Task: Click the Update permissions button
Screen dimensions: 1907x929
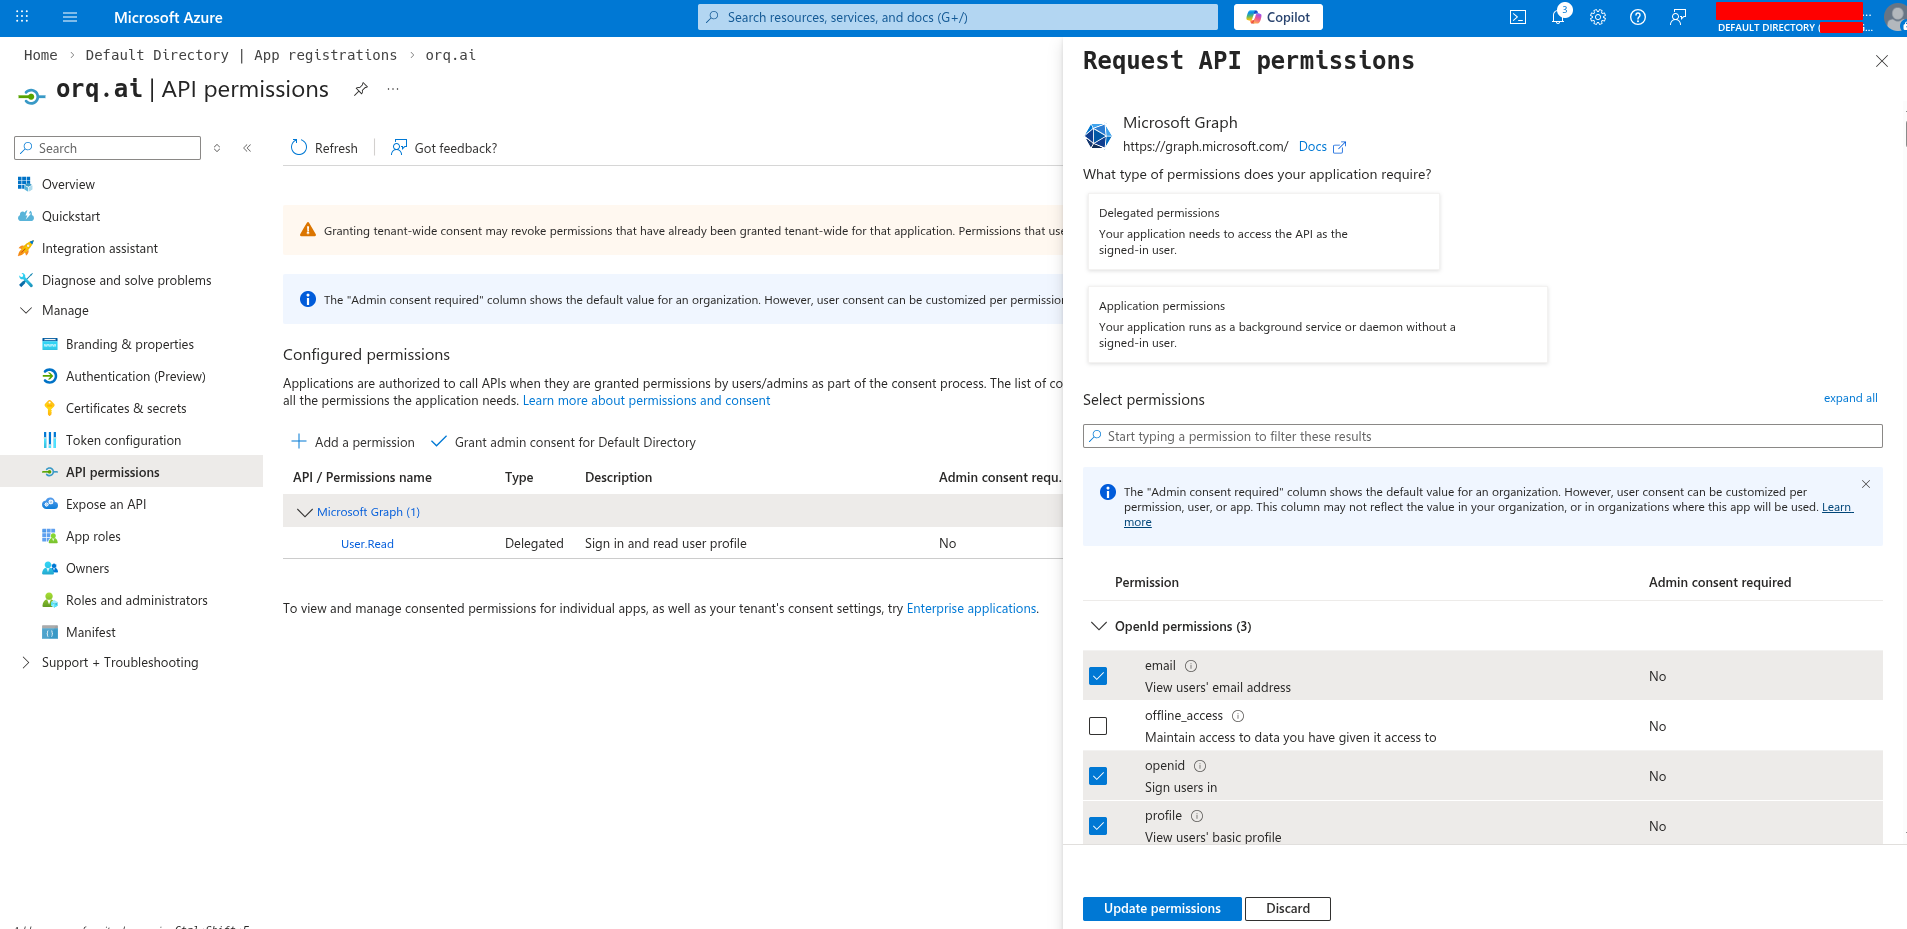Action: 1161,908
